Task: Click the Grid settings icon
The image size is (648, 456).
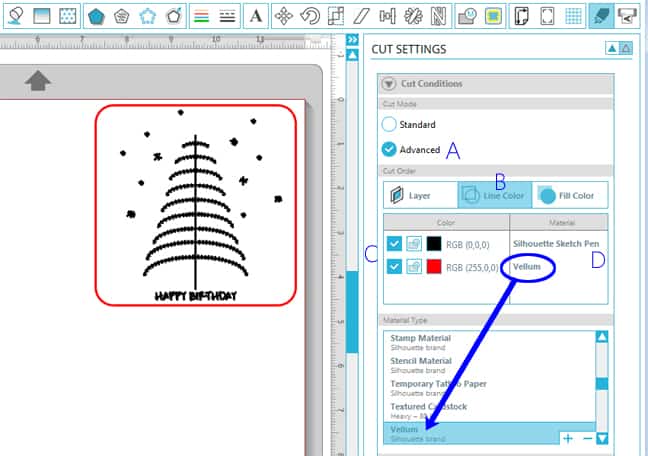Action: coord(573,16)
